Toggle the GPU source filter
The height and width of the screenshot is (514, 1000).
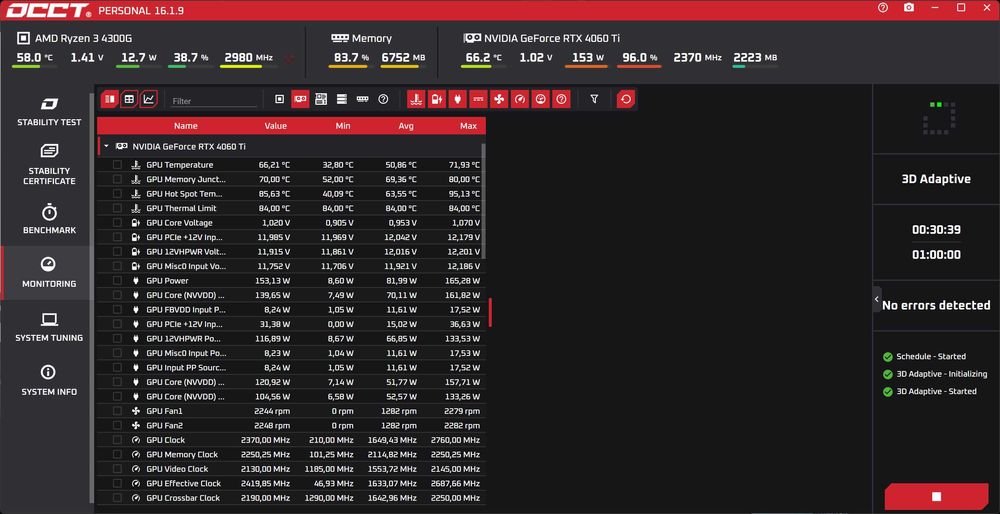point(300,99)
